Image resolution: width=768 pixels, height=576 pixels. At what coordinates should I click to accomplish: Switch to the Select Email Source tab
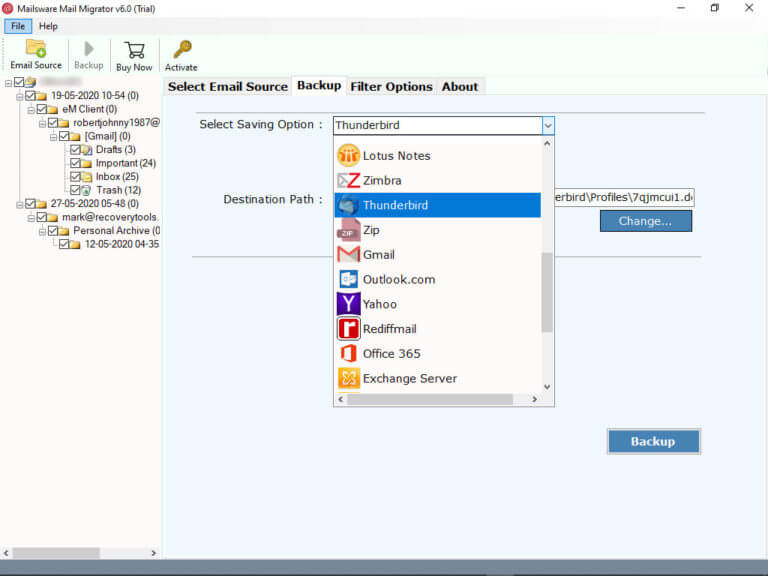pyautogui.click(x=228, y=87)
